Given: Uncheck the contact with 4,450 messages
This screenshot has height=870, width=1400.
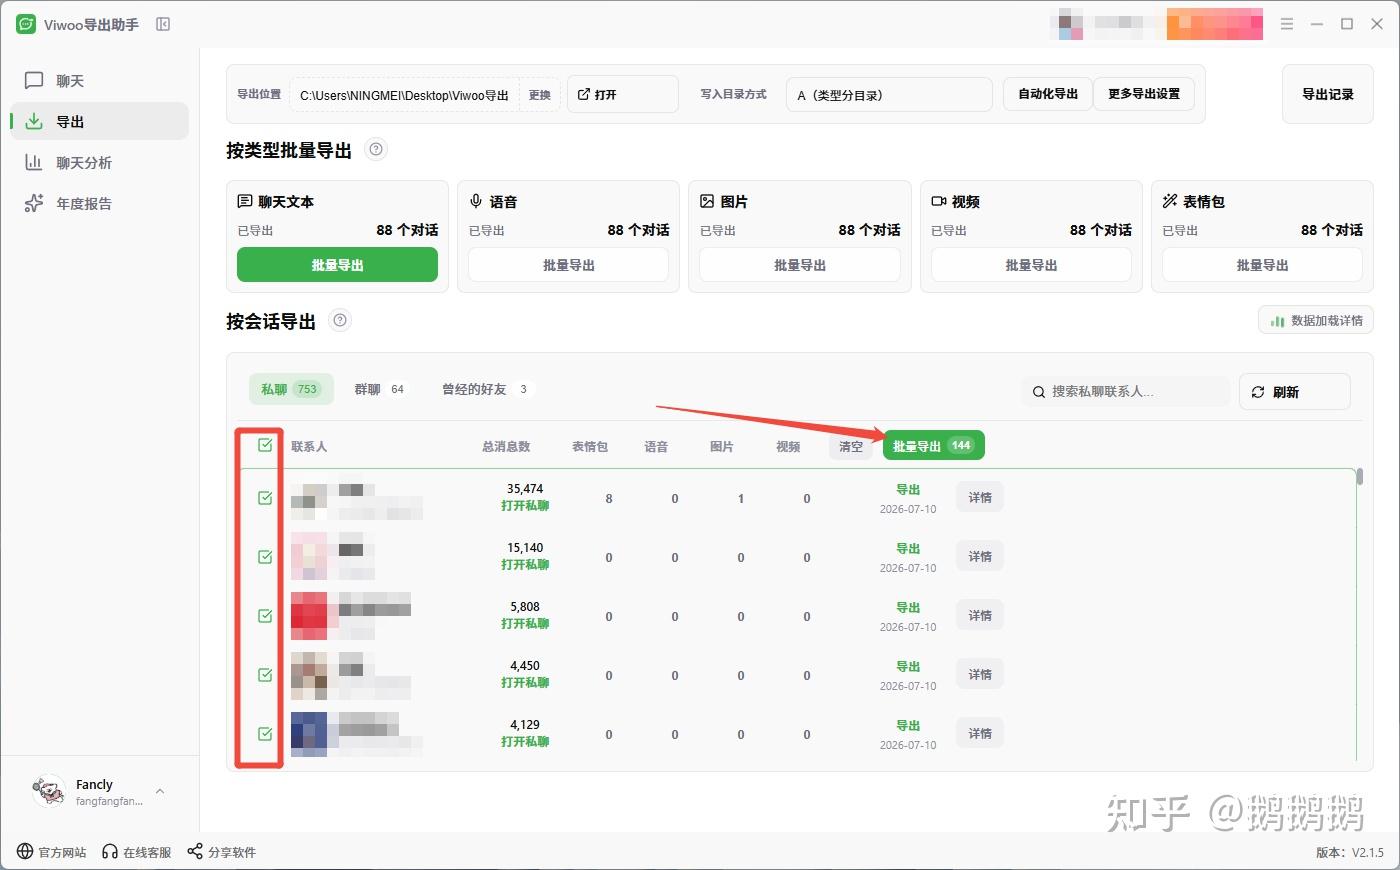Looking at the screenshot, I should [x=265, y=674].
